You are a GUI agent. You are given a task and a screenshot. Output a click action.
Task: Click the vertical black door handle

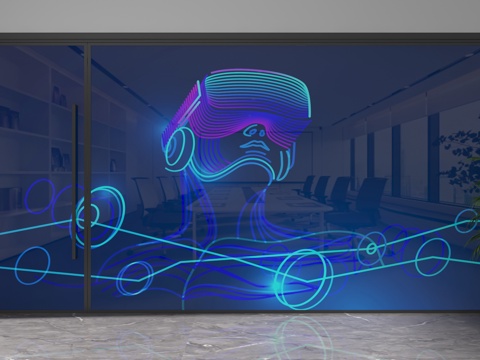75,182
